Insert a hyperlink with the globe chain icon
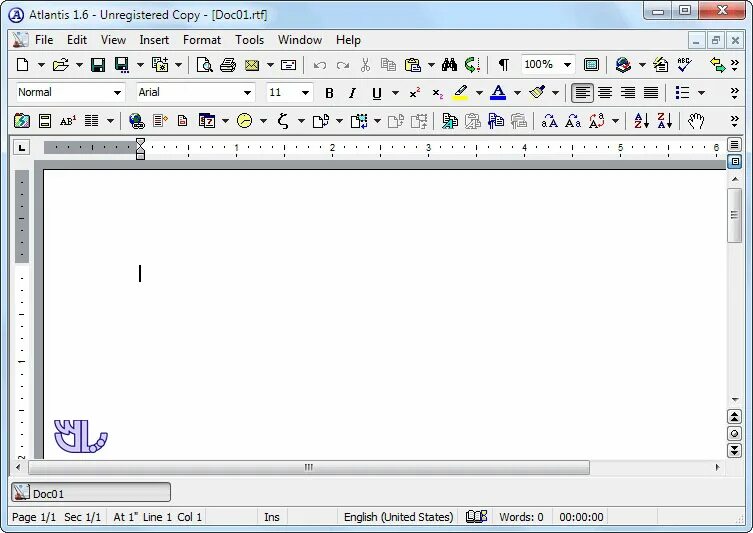Screen dimensions: 753x533 click(x=137, y=121)
